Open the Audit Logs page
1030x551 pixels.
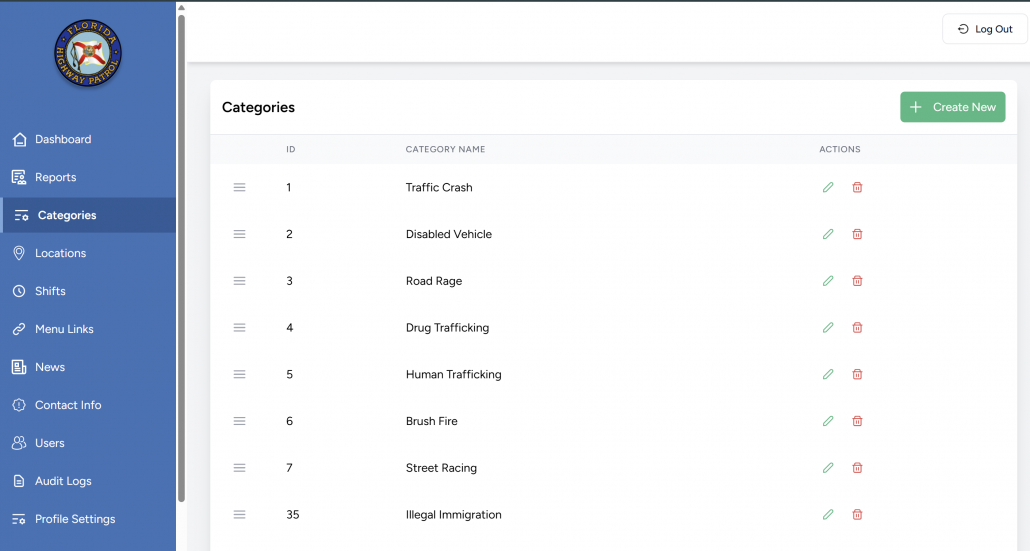pos(63,481)
